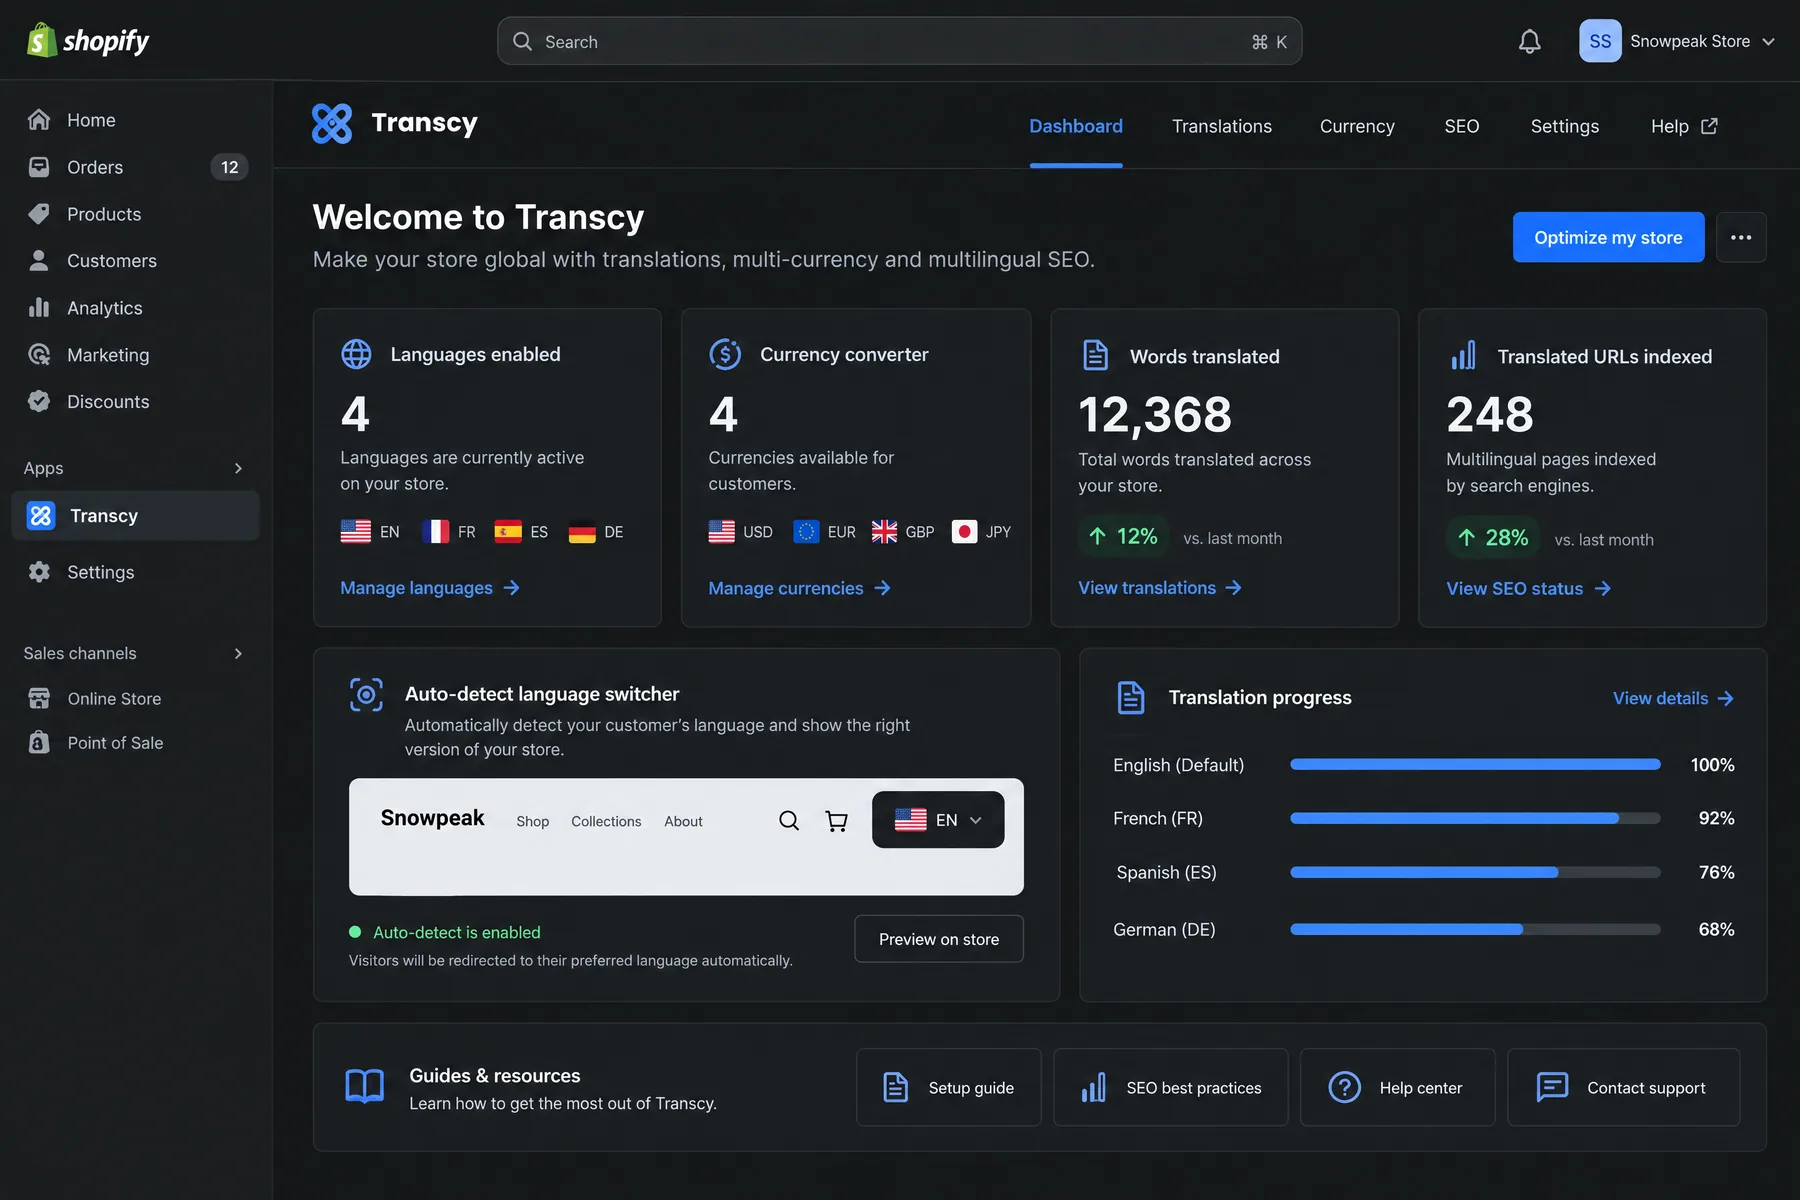This screenshot has width=1800, height=1200.
Task: Click the German (DE) progress bar
Action: [1475, 929]
